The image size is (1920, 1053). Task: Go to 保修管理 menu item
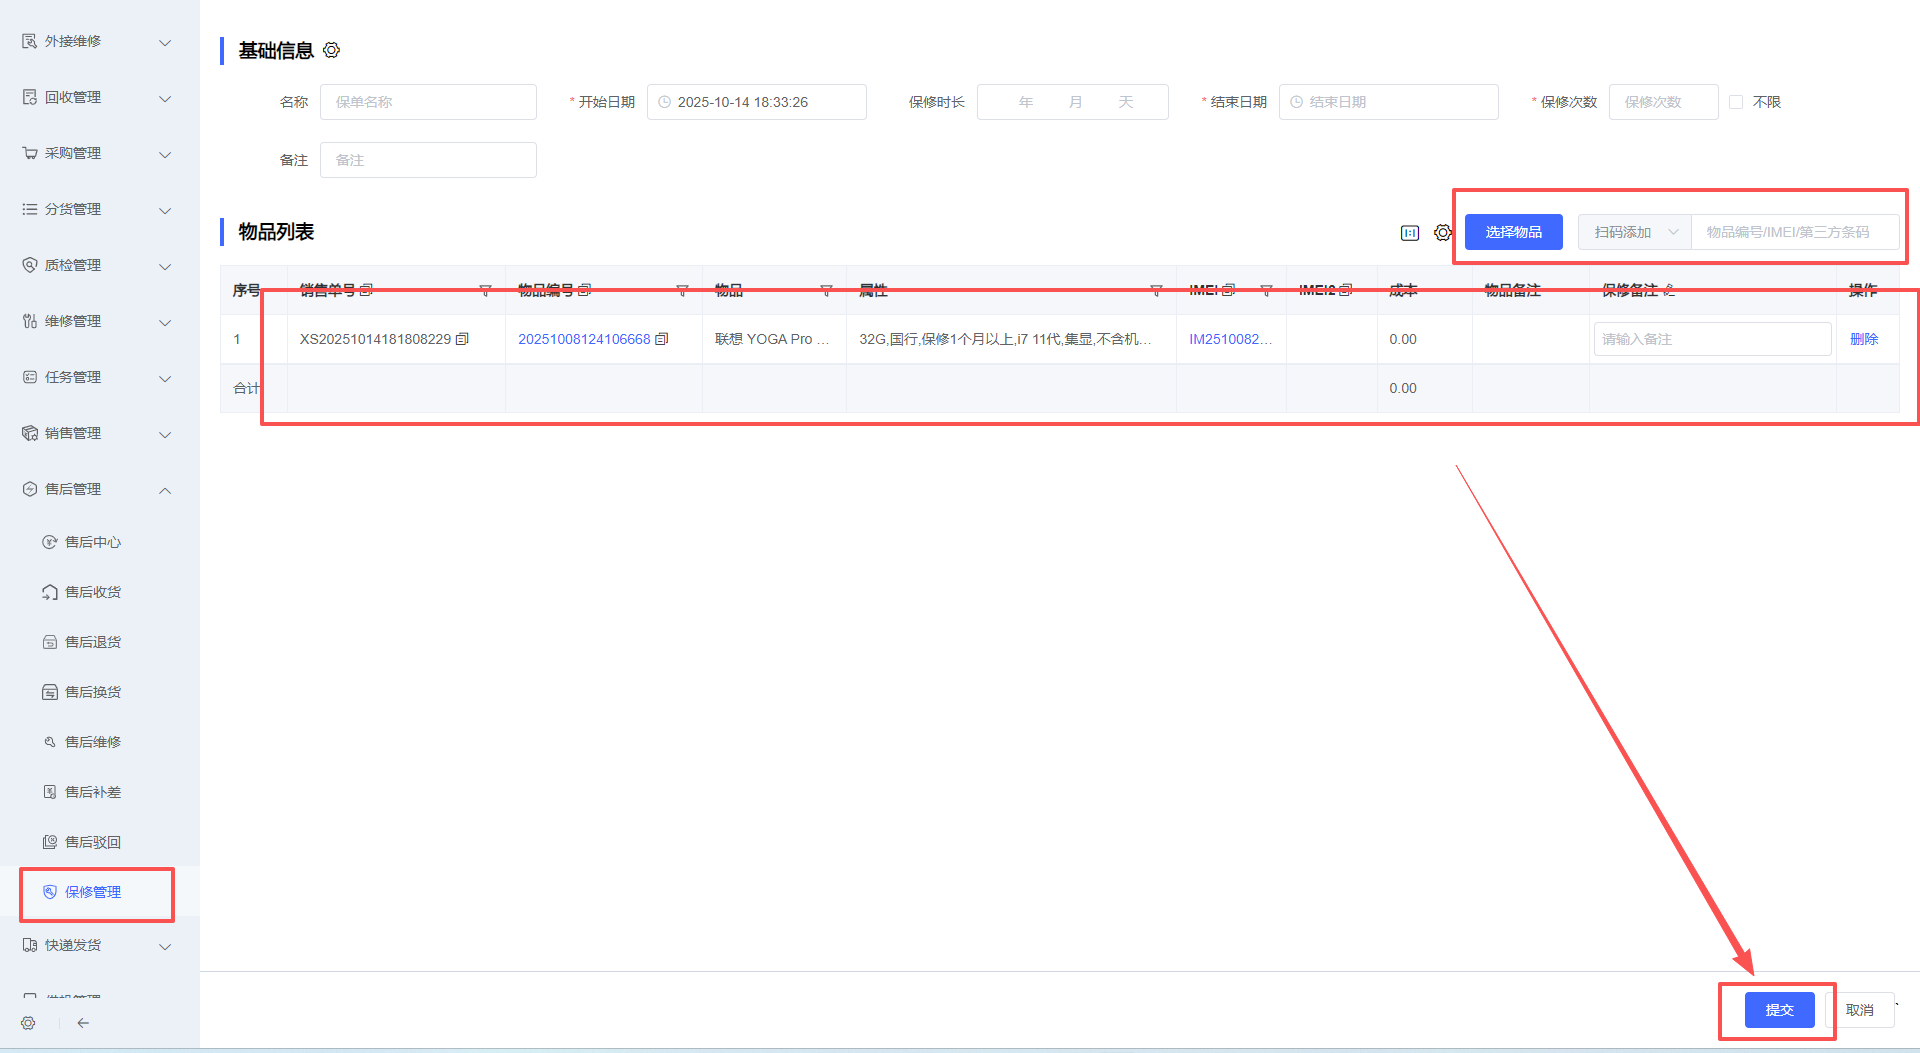(93, 892)
